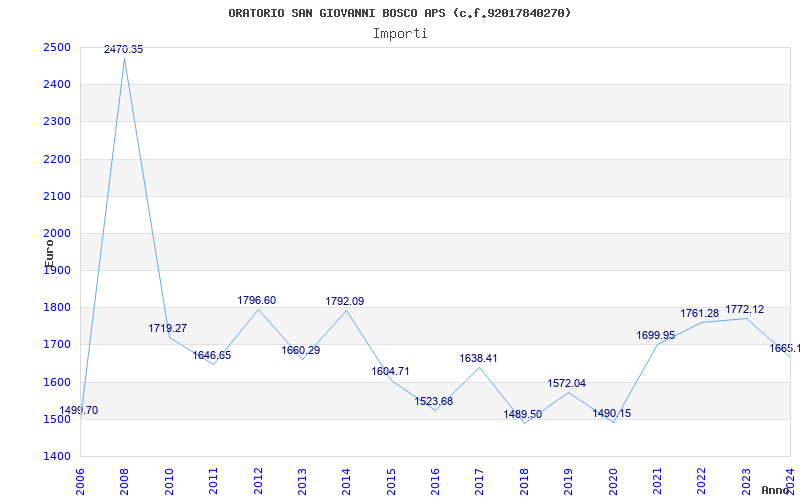This screenshot has width=800, height=500.
Task: Click the 2200 y-axis tick label
Action: click(57, 159)
